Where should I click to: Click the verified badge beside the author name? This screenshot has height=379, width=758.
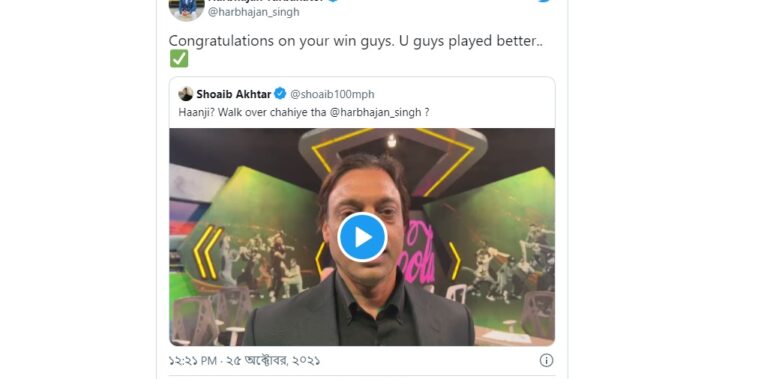pos(334,1)
